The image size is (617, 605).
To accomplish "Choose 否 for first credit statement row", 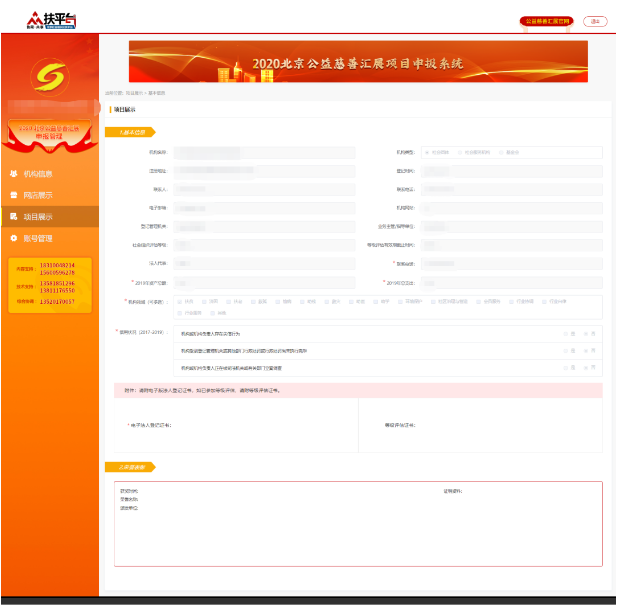I will pos(586,334).
